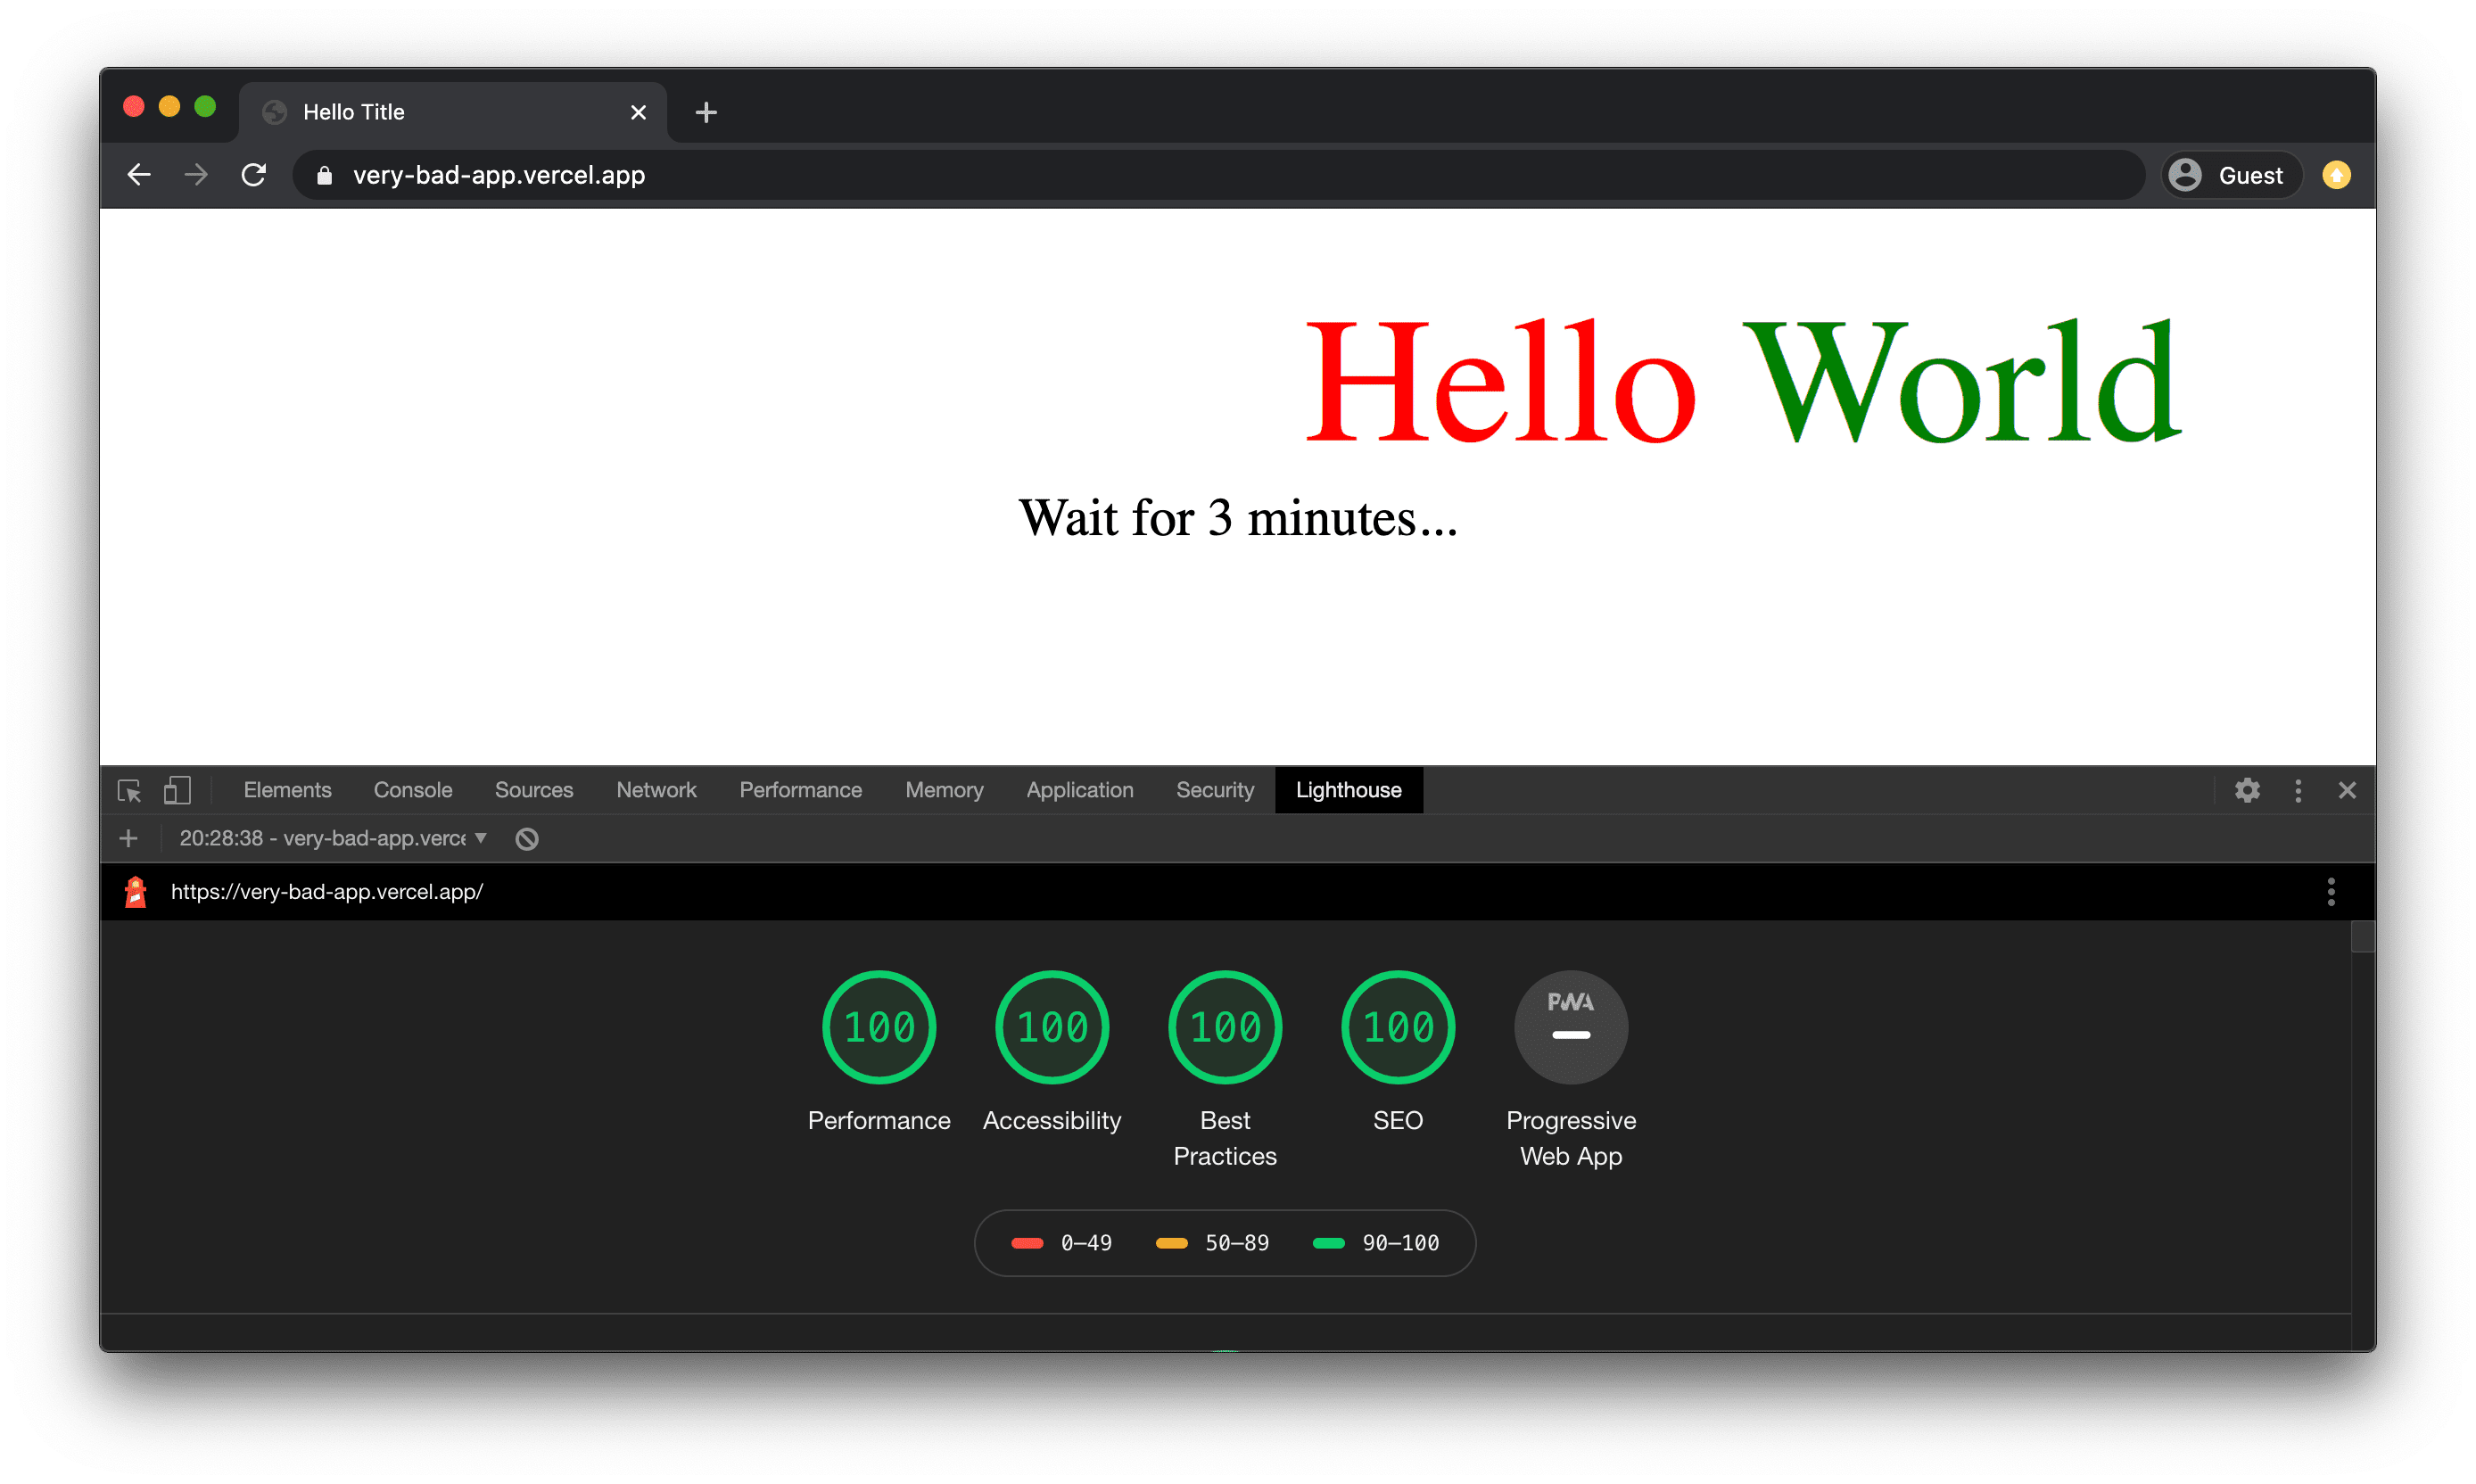This screenshot has width=2476, height=1484.
Task: Open the Guest profile menu
Action: [x=2230, y=175]
